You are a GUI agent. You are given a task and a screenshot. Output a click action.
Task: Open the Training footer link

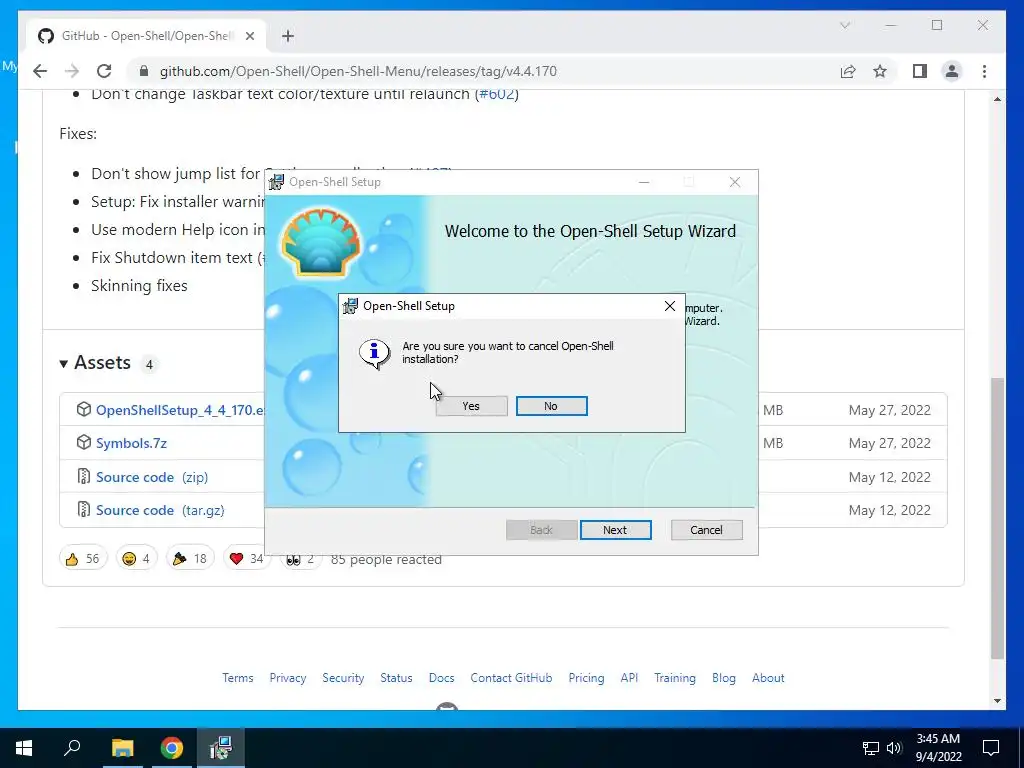point(675,678)
